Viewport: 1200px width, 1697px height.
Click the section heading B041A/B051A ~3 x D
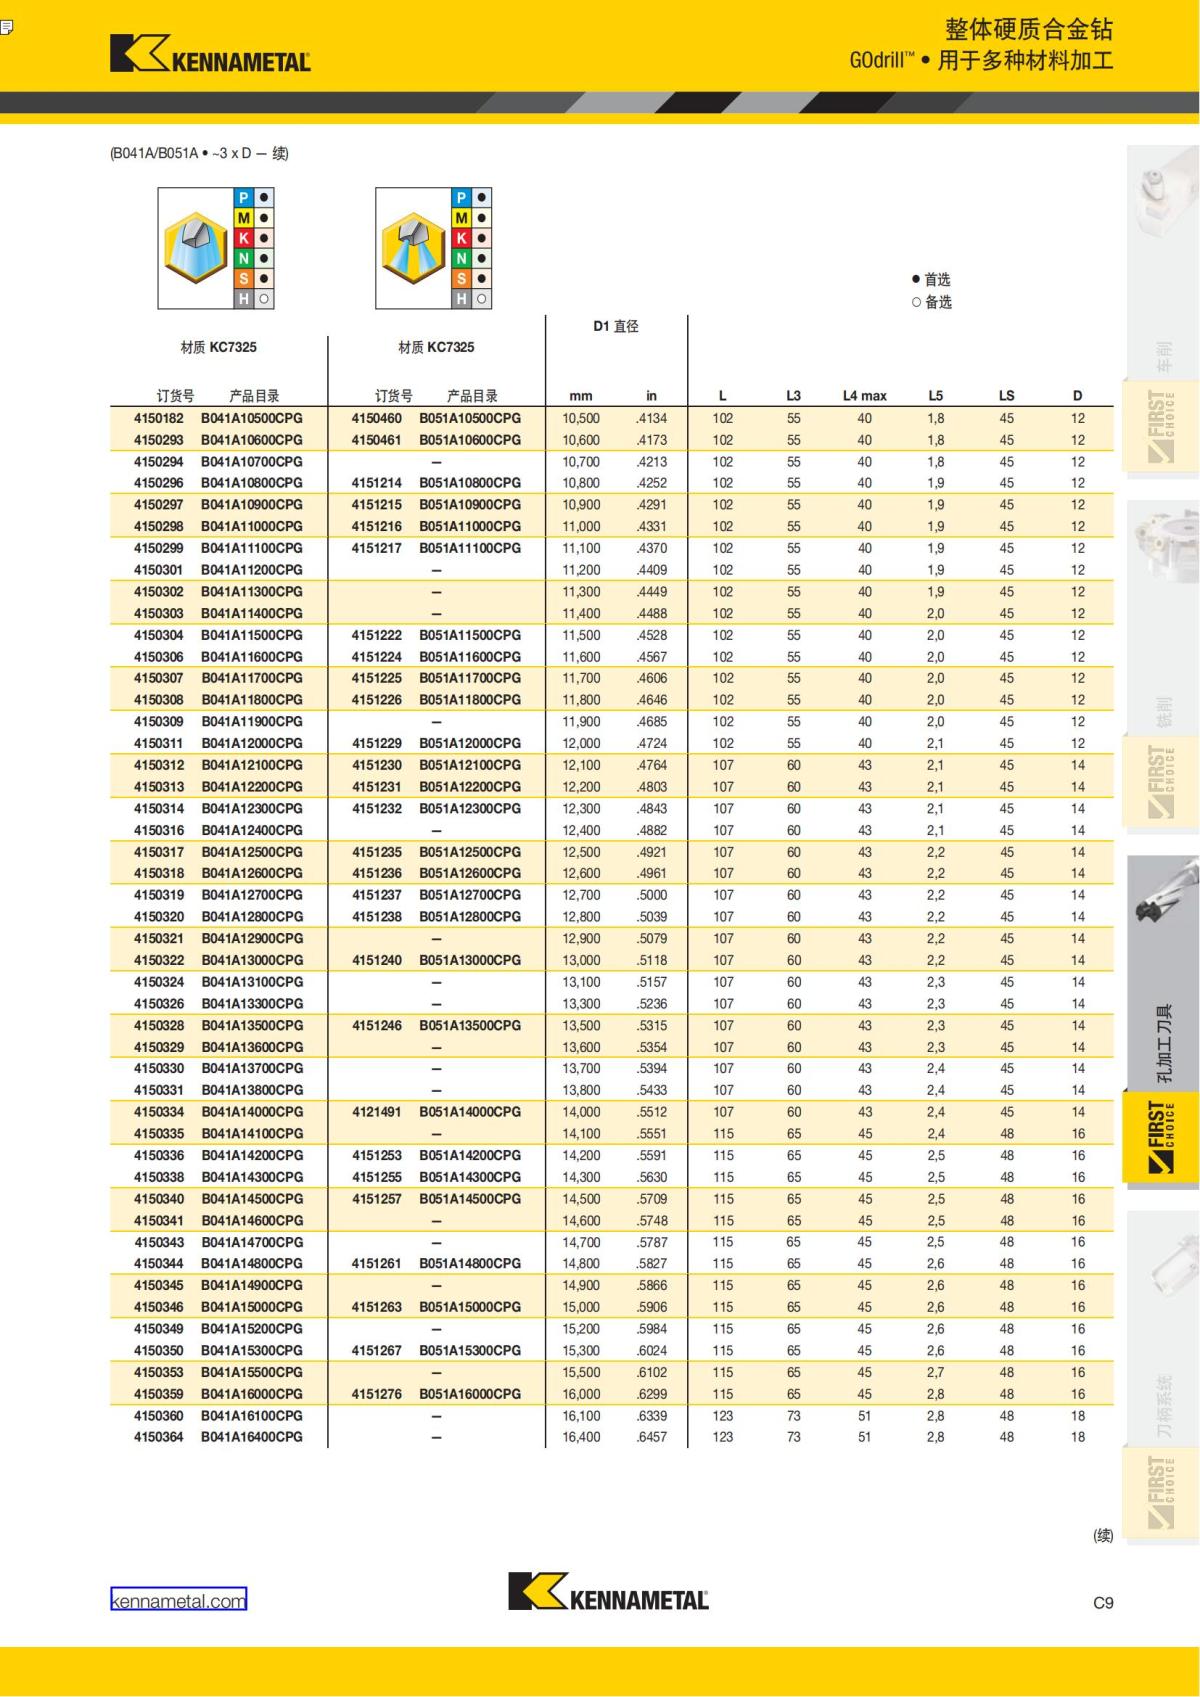pyautogui.click(x=199, y=153)
